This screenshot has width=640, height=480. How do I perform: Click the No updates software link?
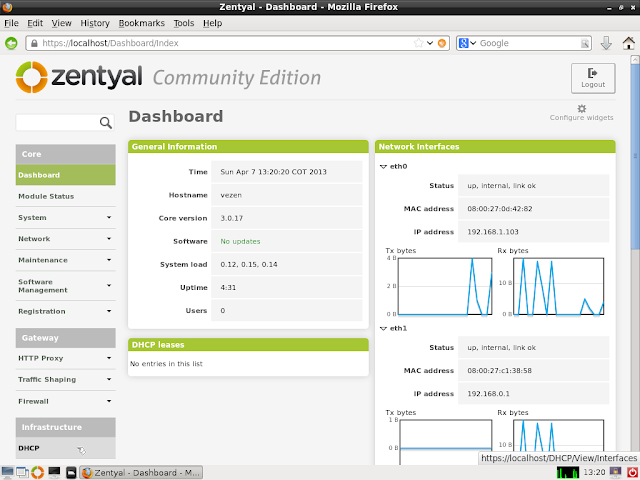pyautogui.click(x=240, y=242)
